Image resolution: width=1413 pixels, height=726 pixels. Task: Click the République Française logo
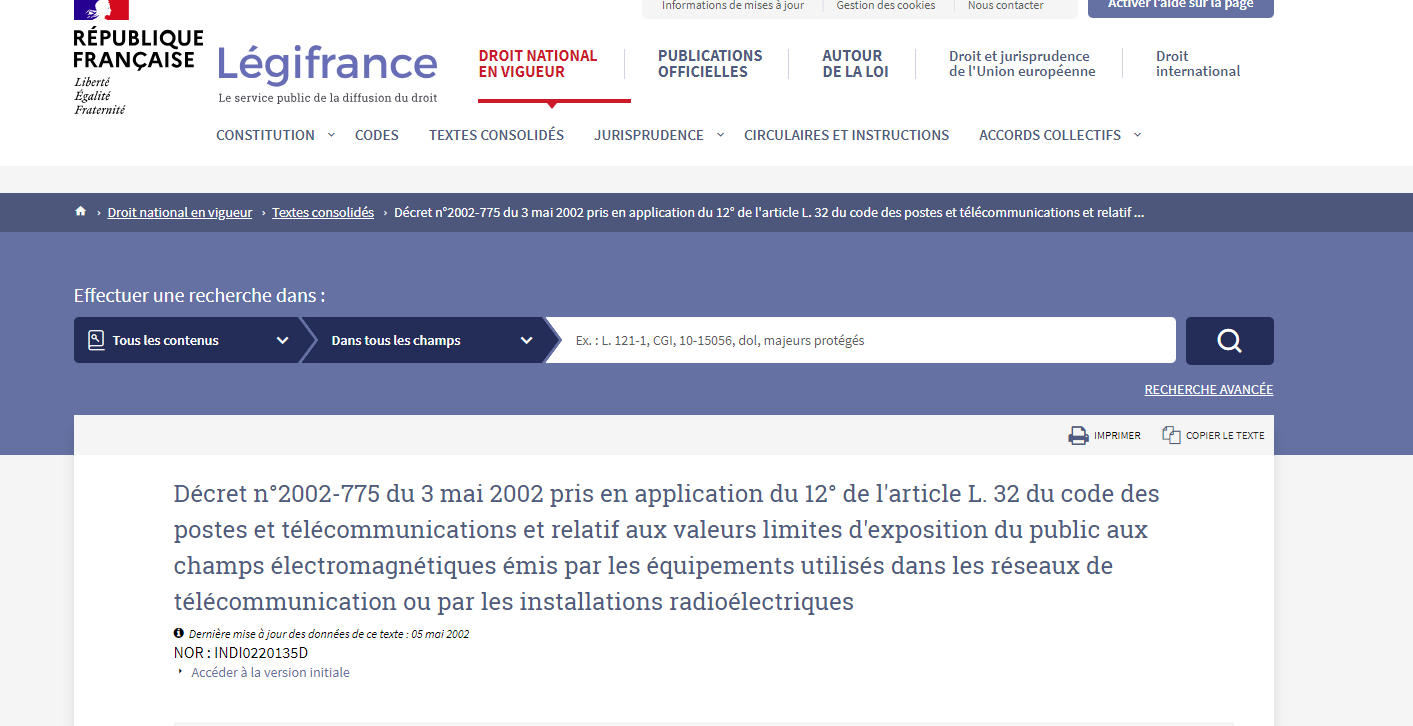pos(136,60)
